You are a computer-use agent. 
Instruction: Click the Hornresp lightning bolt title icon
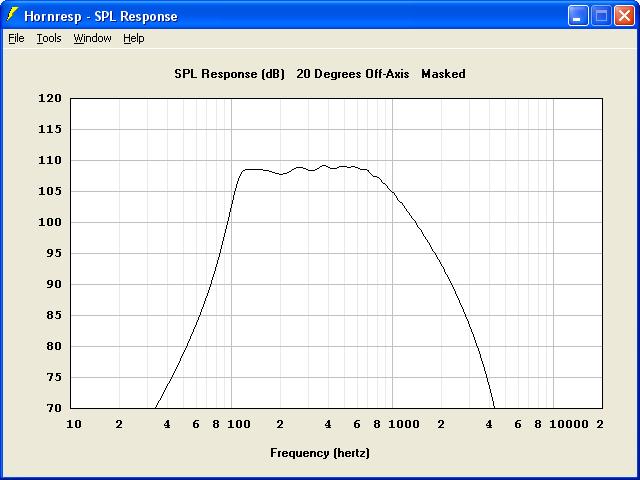point(13,15)
